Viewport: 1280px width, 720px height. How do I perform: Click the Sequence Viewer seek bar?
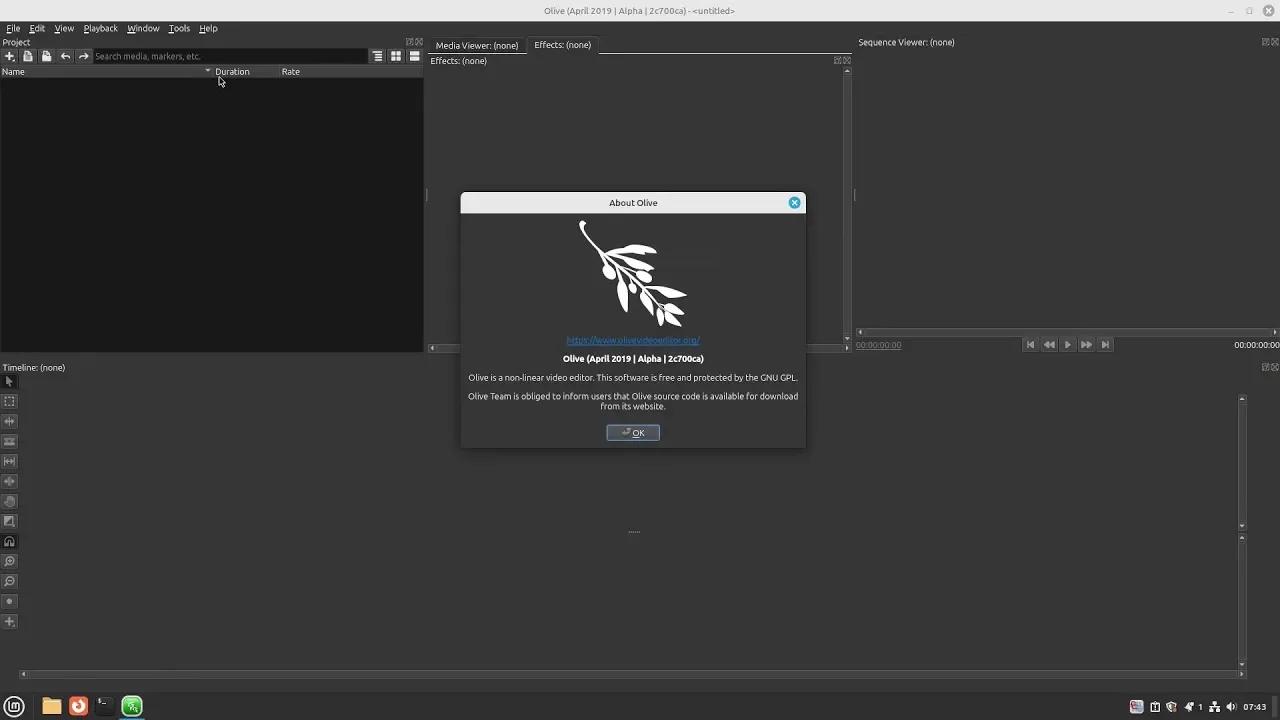click(x=1065, y=331)
